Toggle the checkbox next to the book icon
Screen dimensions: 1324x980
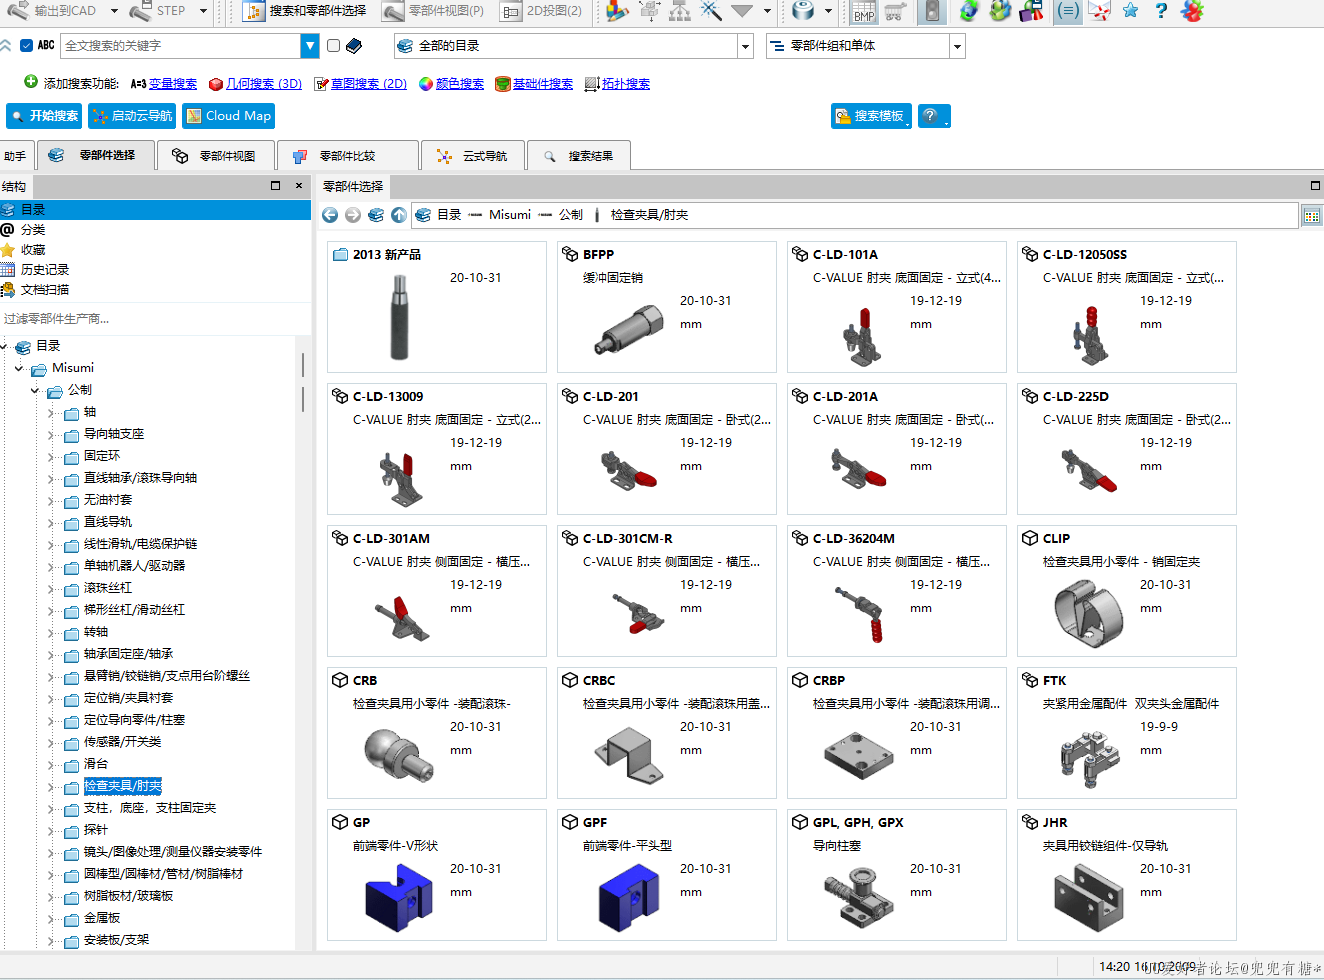pos(334,46)
